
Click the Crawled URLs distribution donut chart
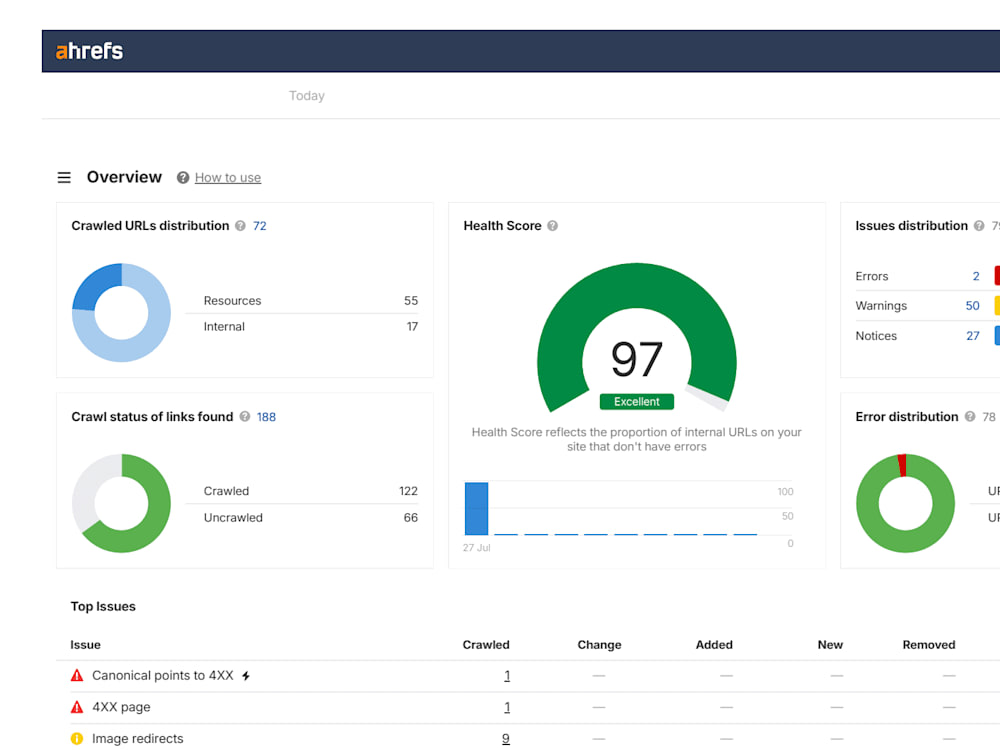tap(121, 312)
